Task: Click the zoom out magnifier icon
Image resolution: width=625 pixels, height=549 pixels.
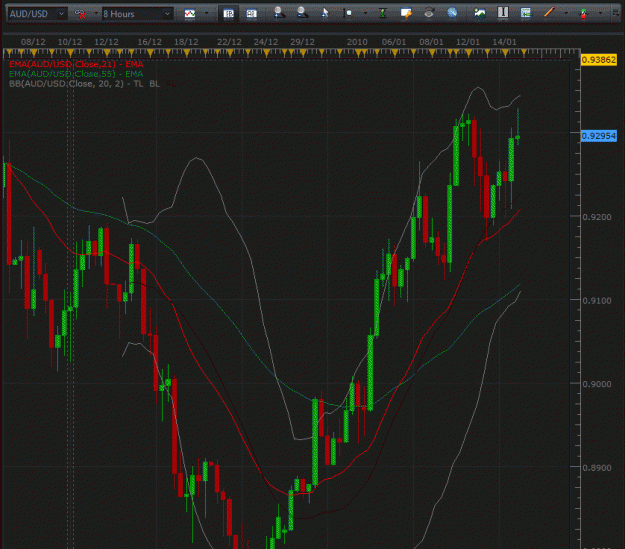Action: click(x=302, y=13)
